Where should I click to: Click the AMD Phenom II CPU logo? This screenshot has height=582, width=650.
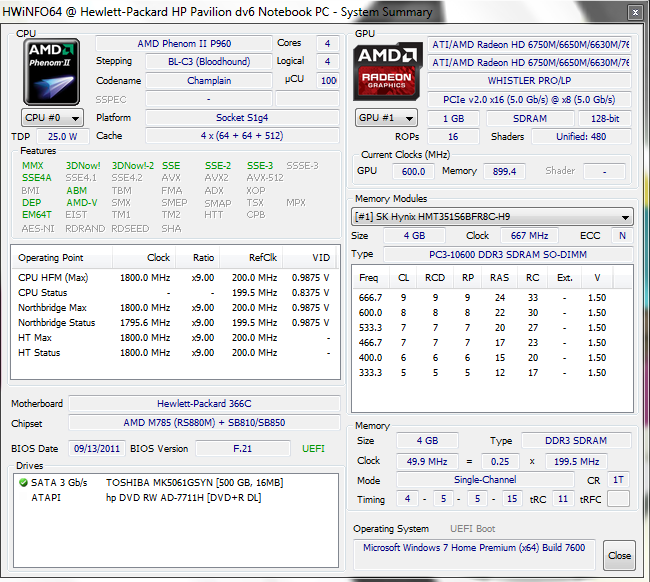(51, 72)
